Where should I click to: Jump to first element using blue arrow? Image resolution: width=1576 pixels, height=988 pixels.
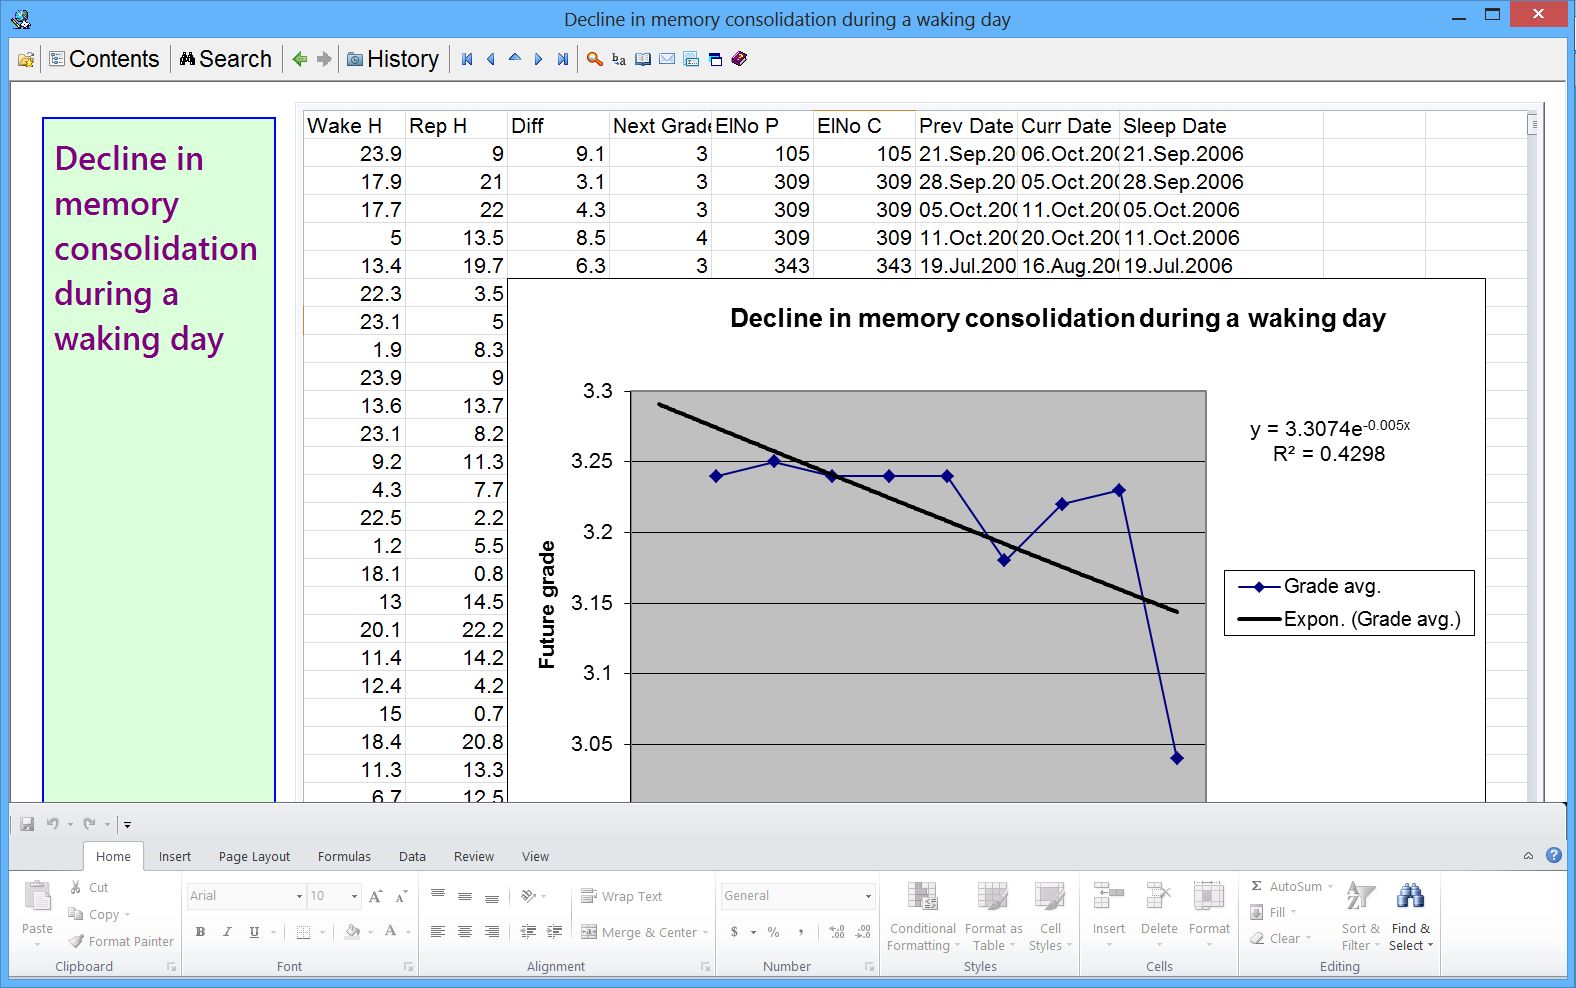click(467, 60)
